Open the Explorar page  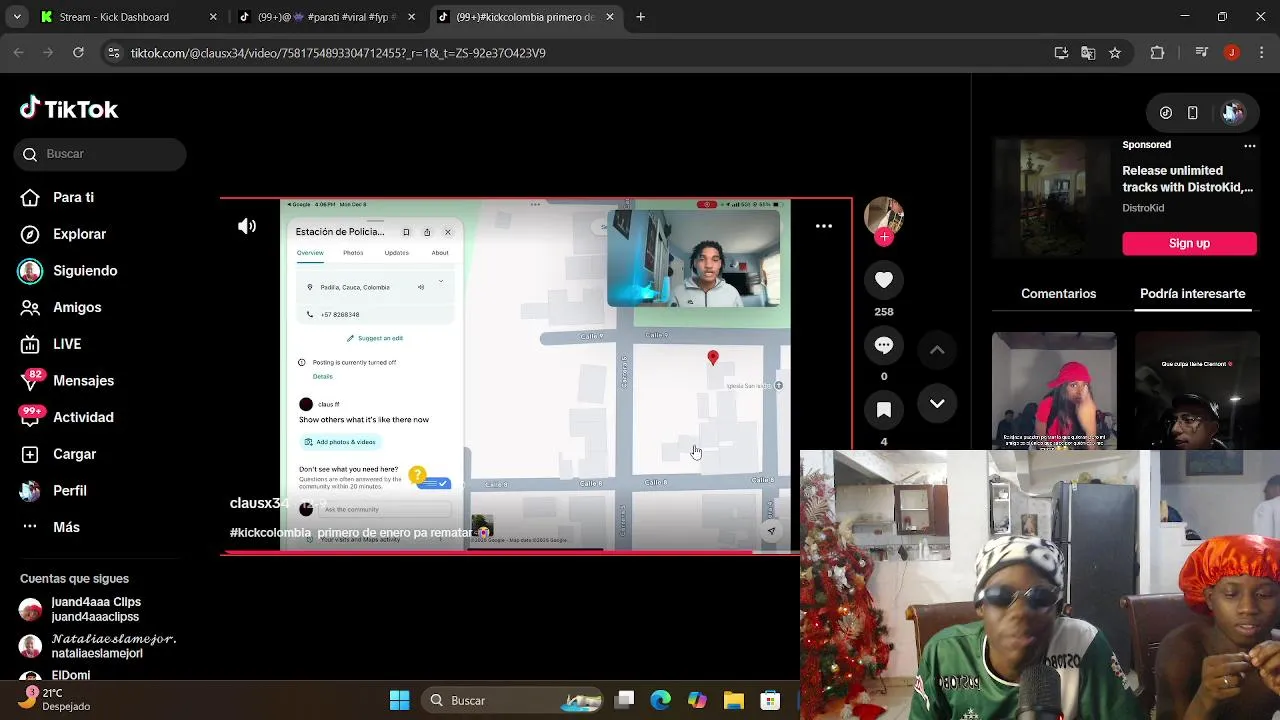click(64, 234)
